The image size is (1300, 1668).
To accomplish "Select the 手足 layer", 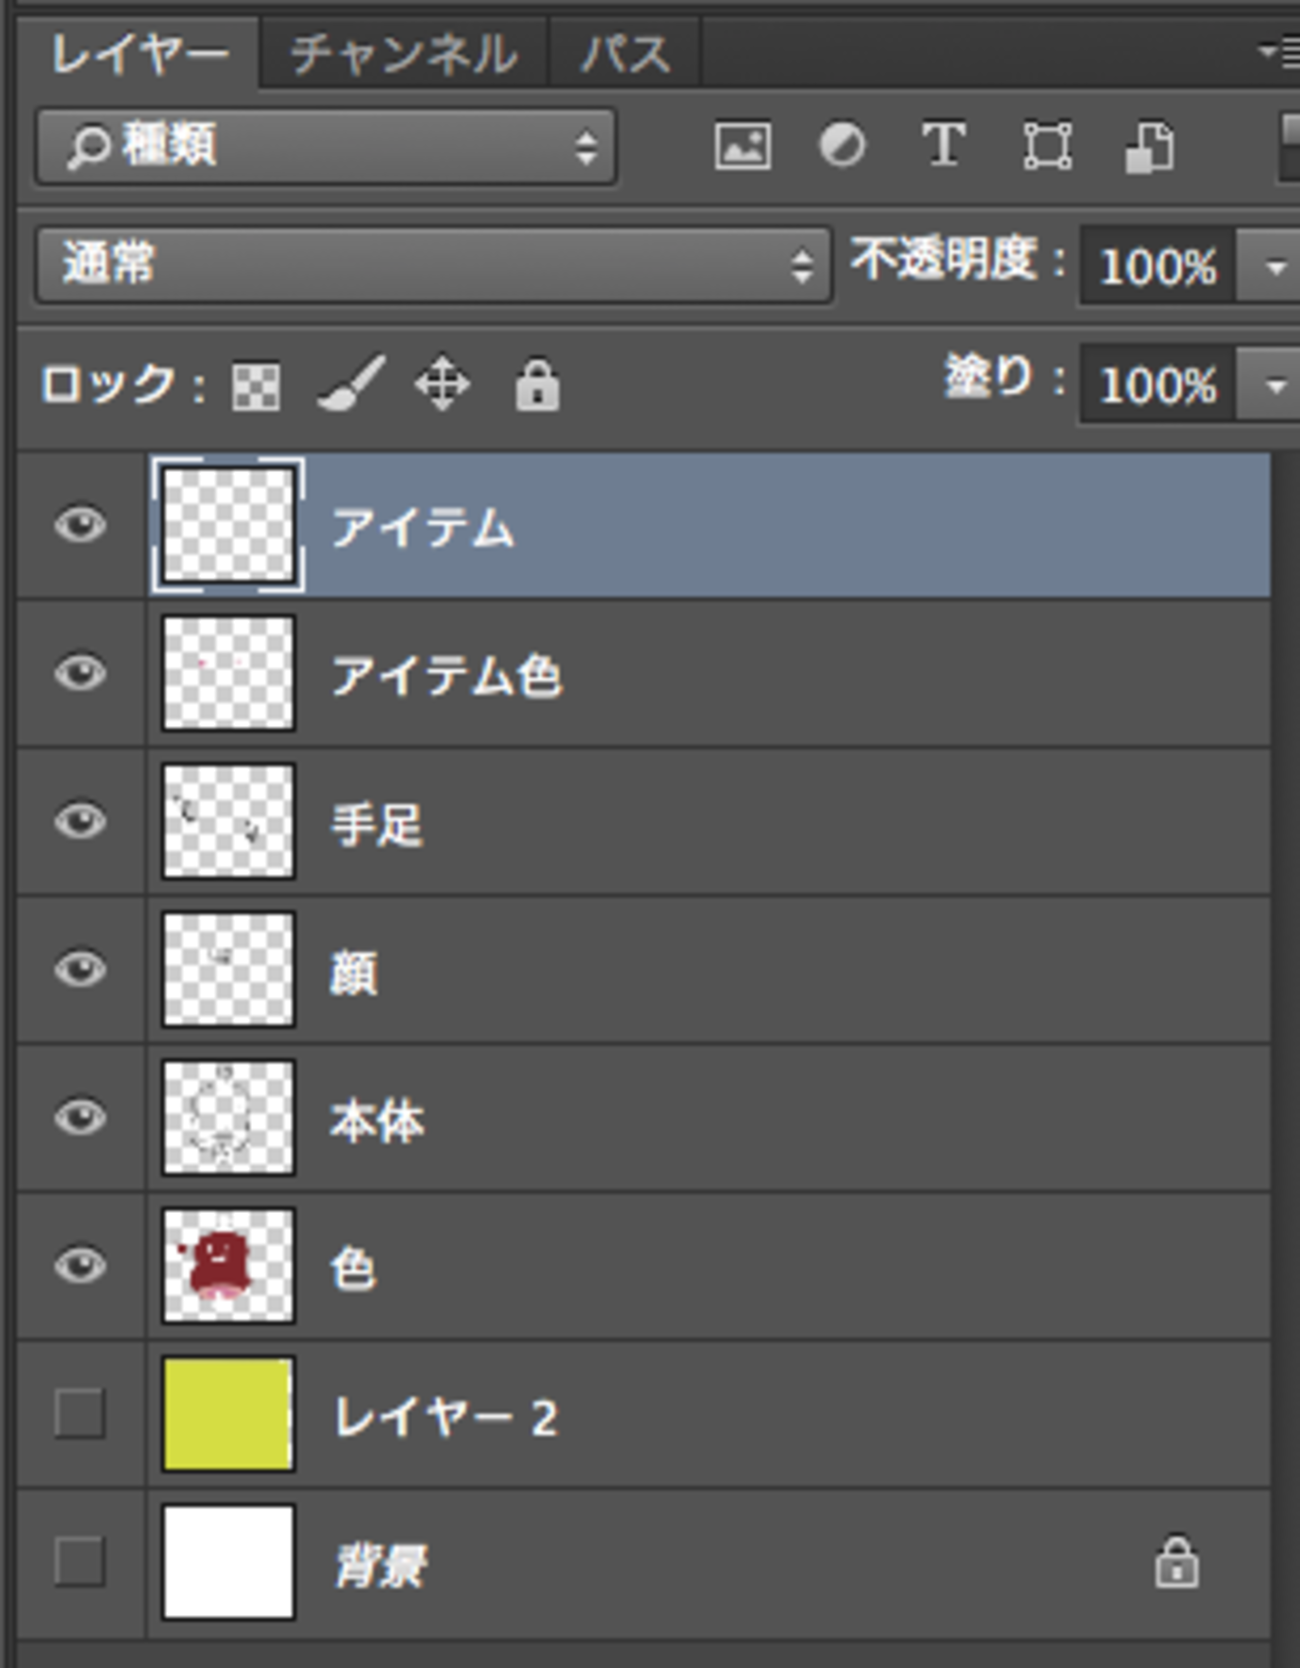I will tap(700, 823).
